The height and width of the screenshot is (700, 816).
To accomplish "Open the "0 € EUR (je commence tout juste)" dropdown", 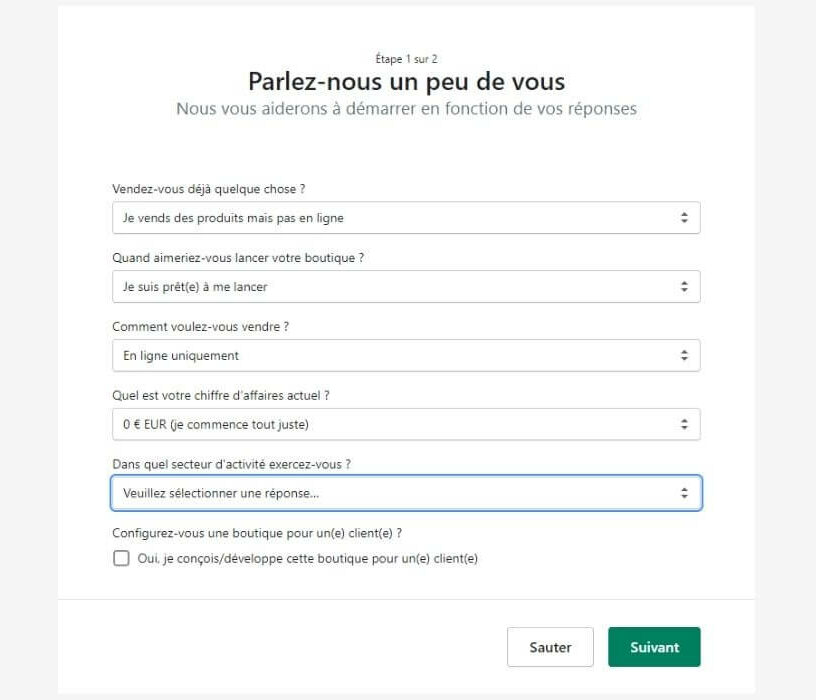I will 406,424.
